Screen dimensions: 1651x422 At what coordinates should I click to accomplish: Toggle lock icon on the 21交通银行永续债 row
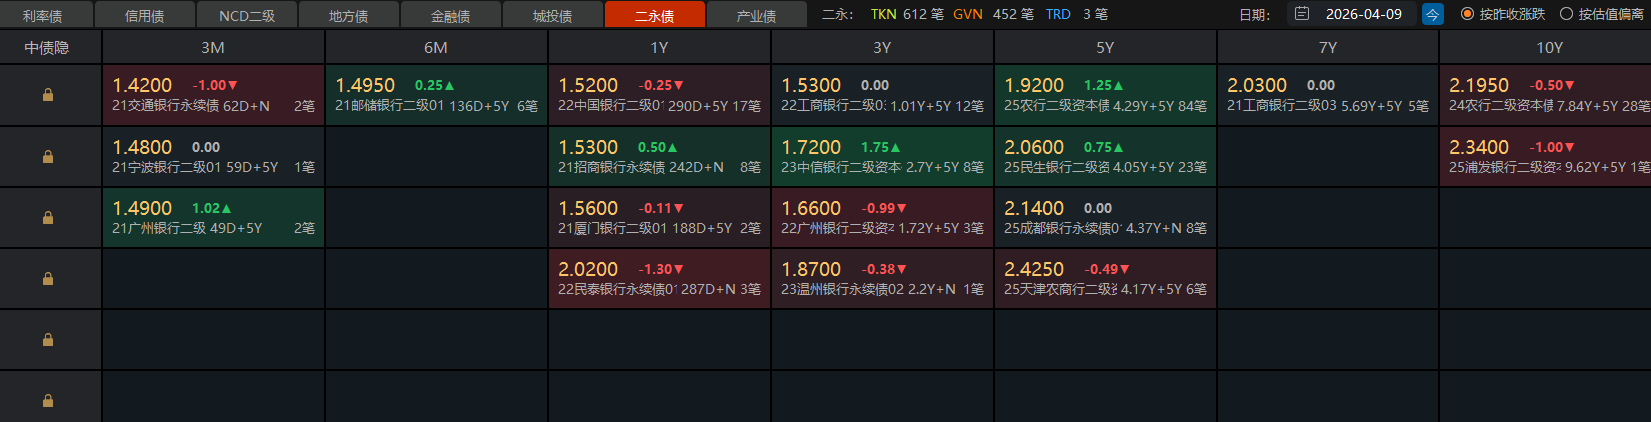[47, 95]
